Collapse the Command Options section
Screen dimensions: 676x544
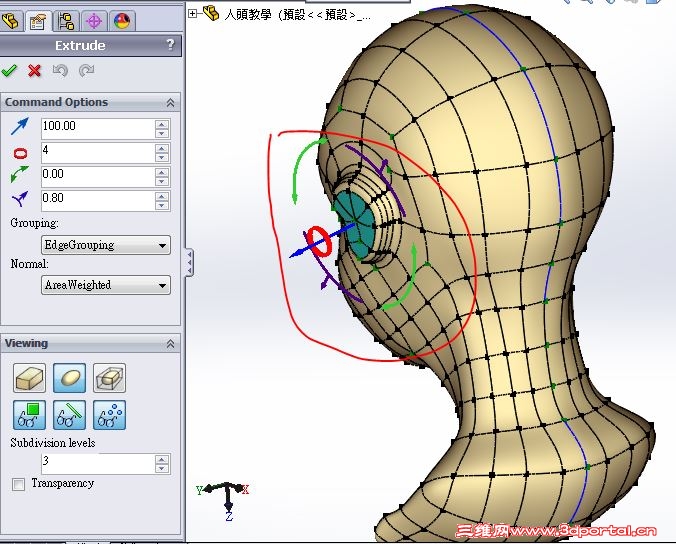170,103
